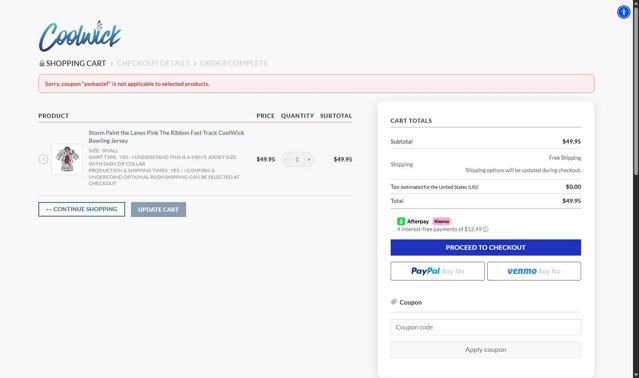
Task: Increase jersey quantity with plus button
Action: pyautogui.click(x=309, y=159)
